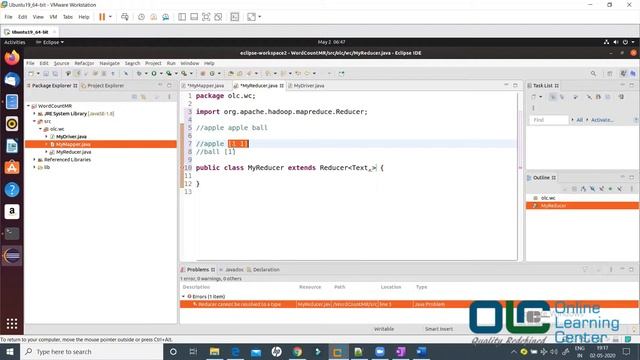The image size is (640, 360).
Task: Toggle Link with Editor in Package Explorer
Action: pyautogui.click(x=144, y=97)
